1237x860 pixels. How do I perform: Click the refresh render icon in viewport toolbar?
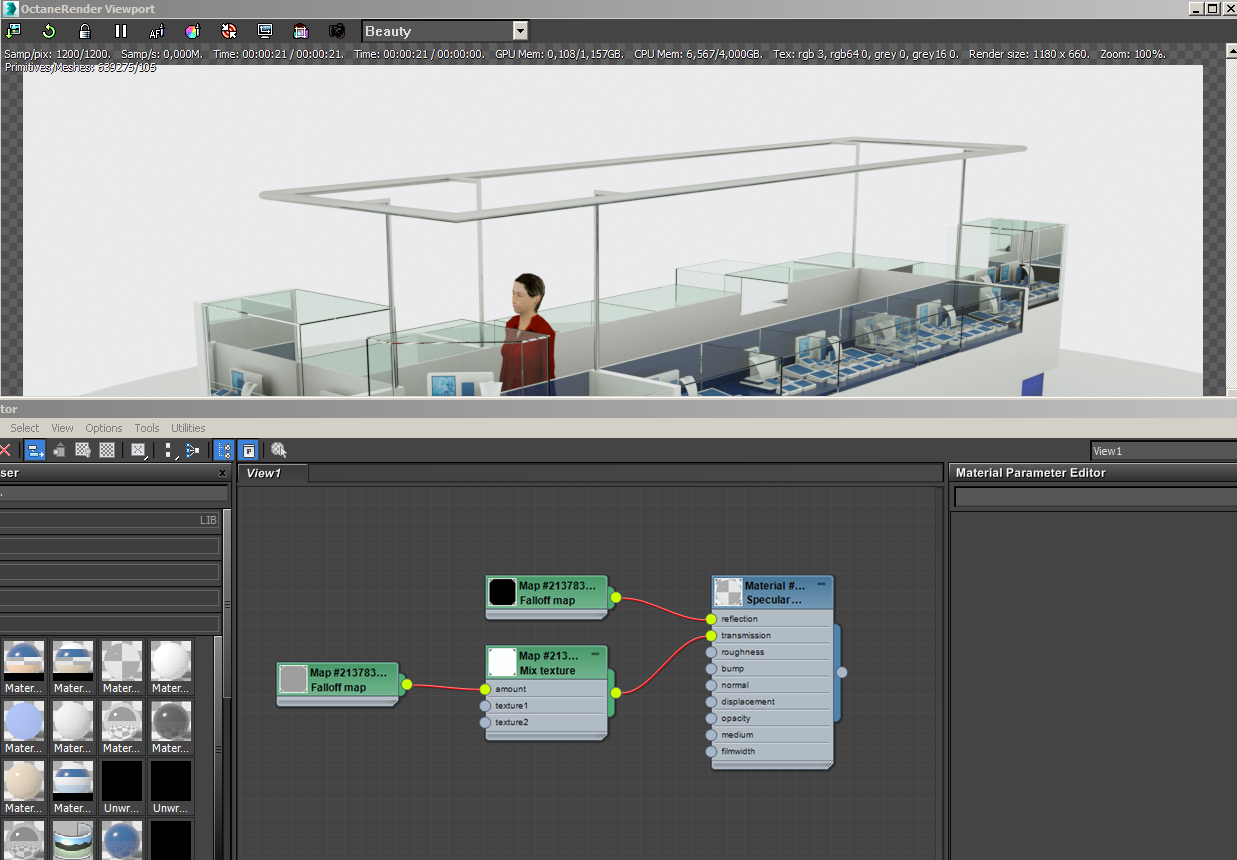point(48,31)
